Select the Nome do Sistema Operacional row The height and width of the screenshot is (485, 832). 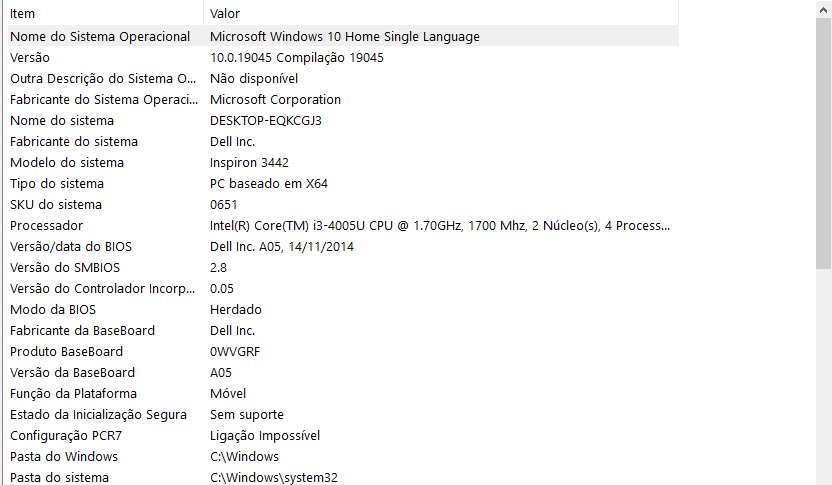(100, 37)
